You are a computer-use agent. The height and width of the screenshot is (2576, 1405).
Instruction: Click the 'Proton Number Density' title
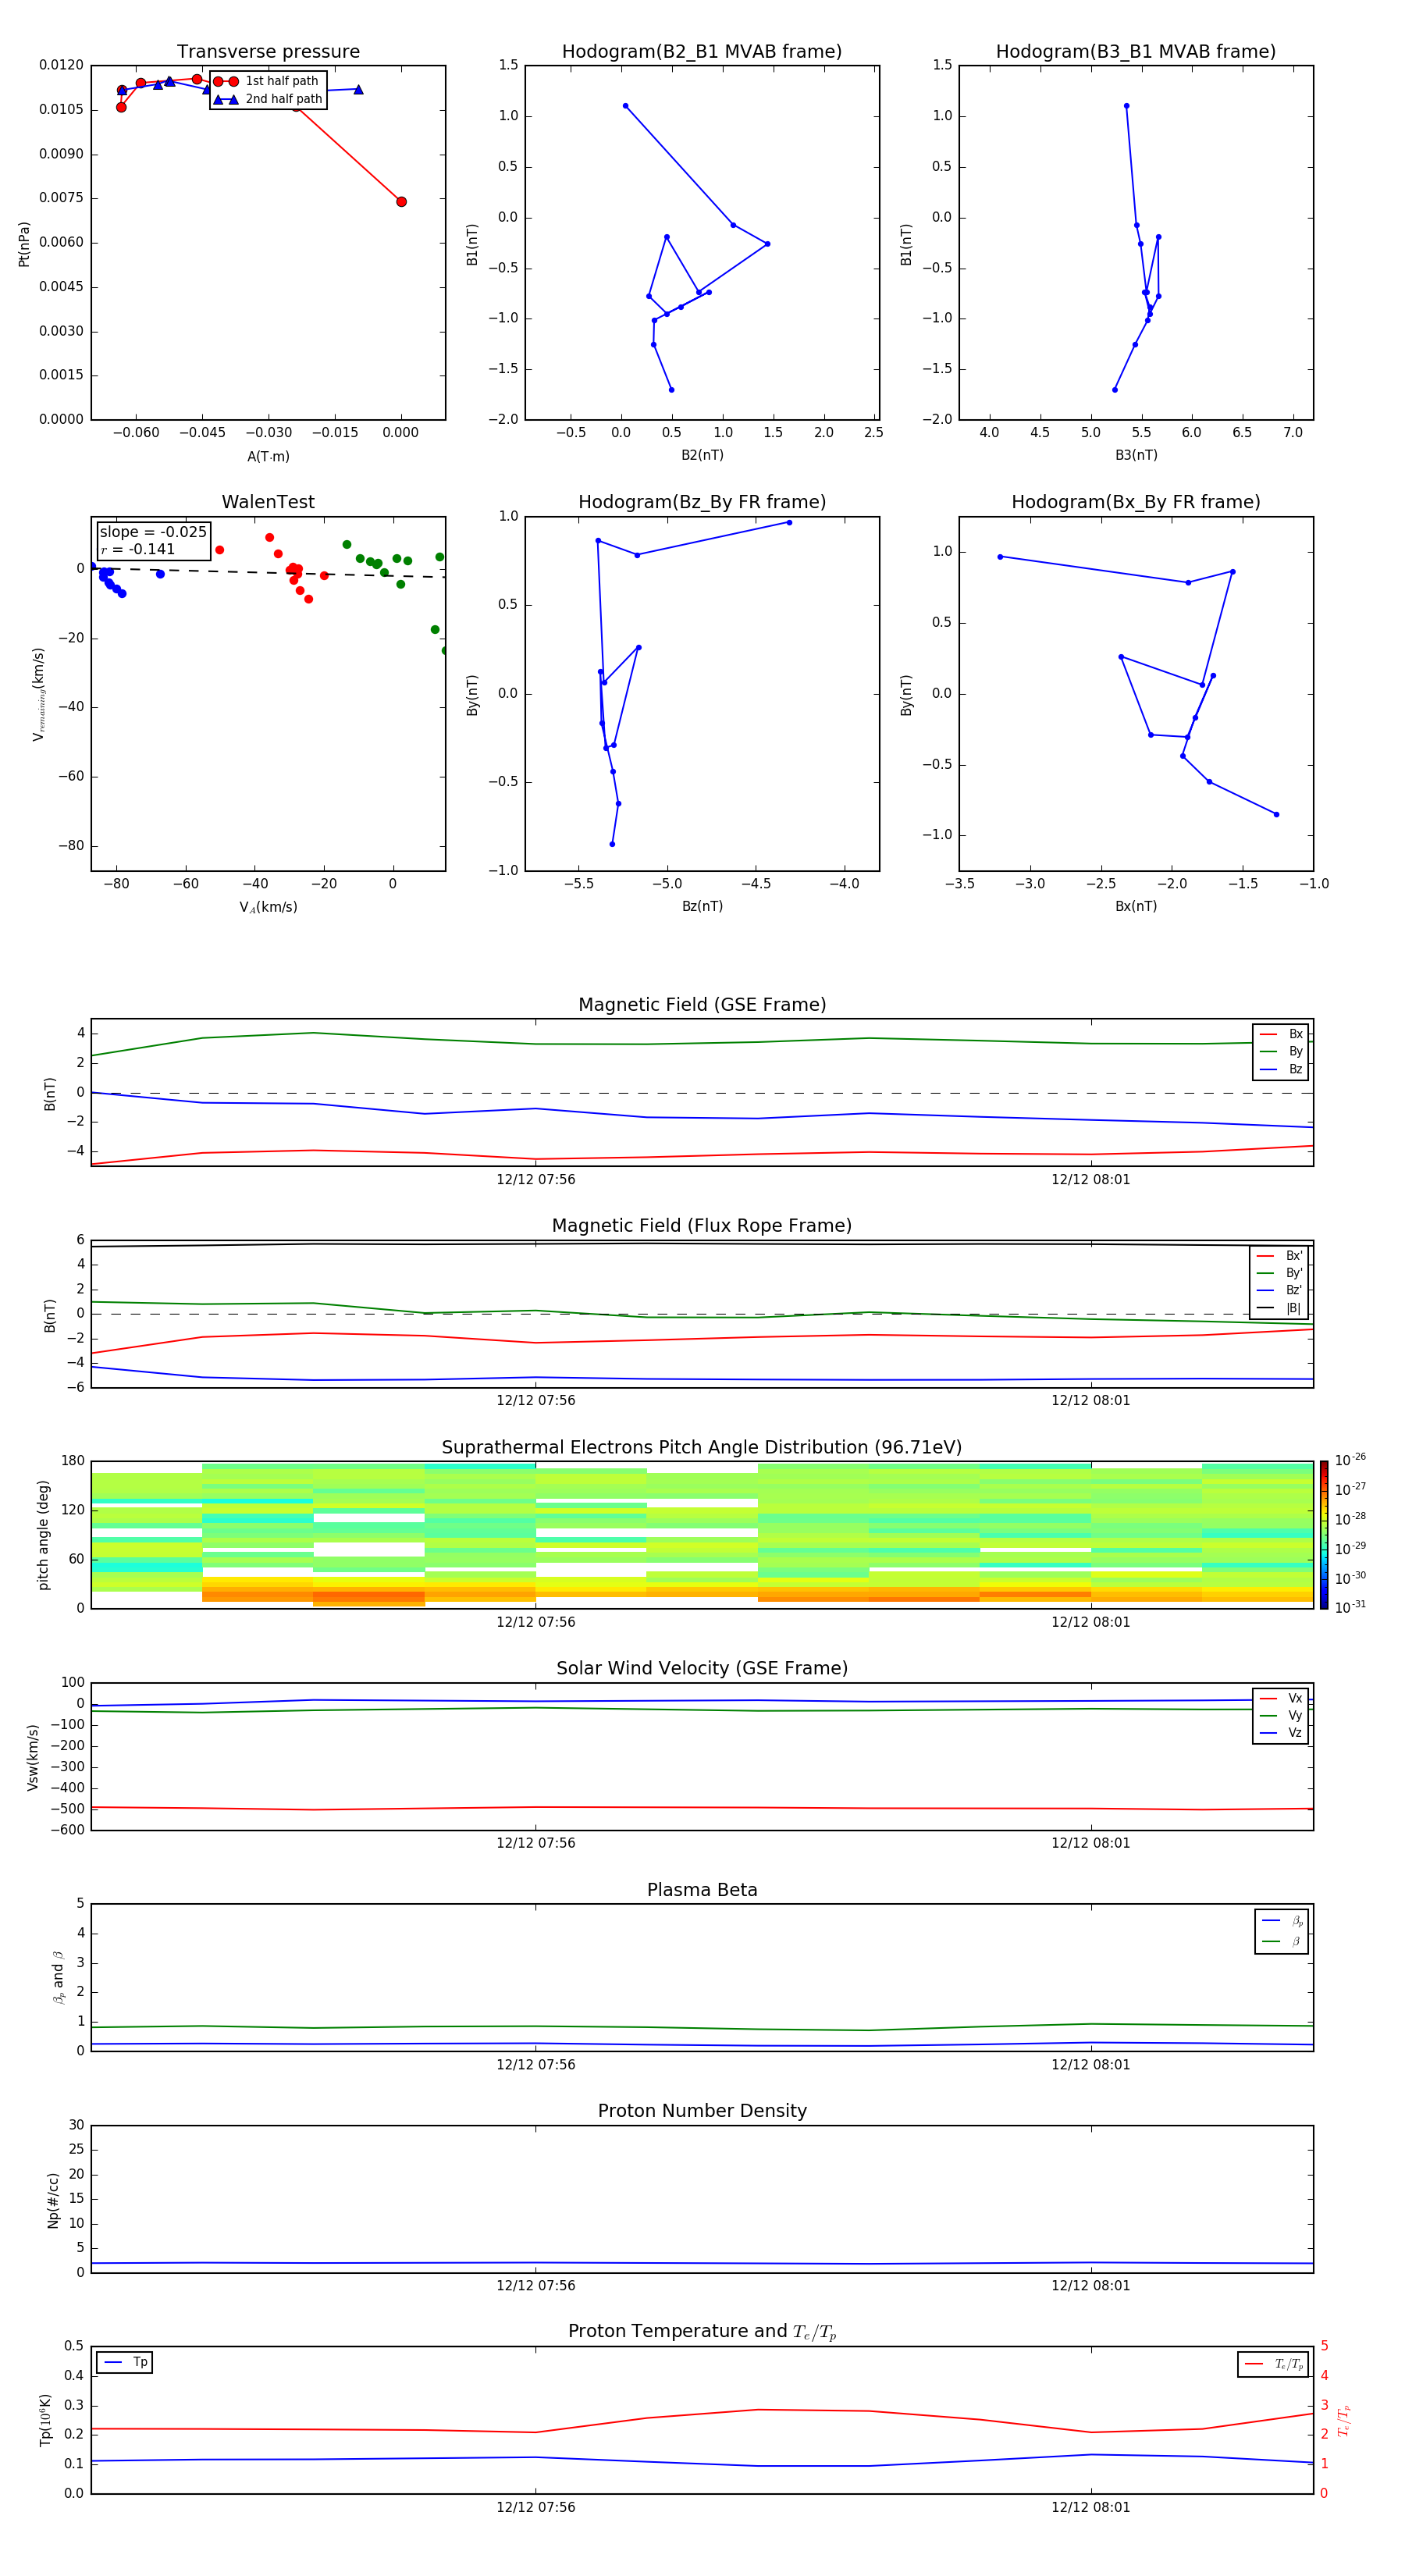point(702,2111)
